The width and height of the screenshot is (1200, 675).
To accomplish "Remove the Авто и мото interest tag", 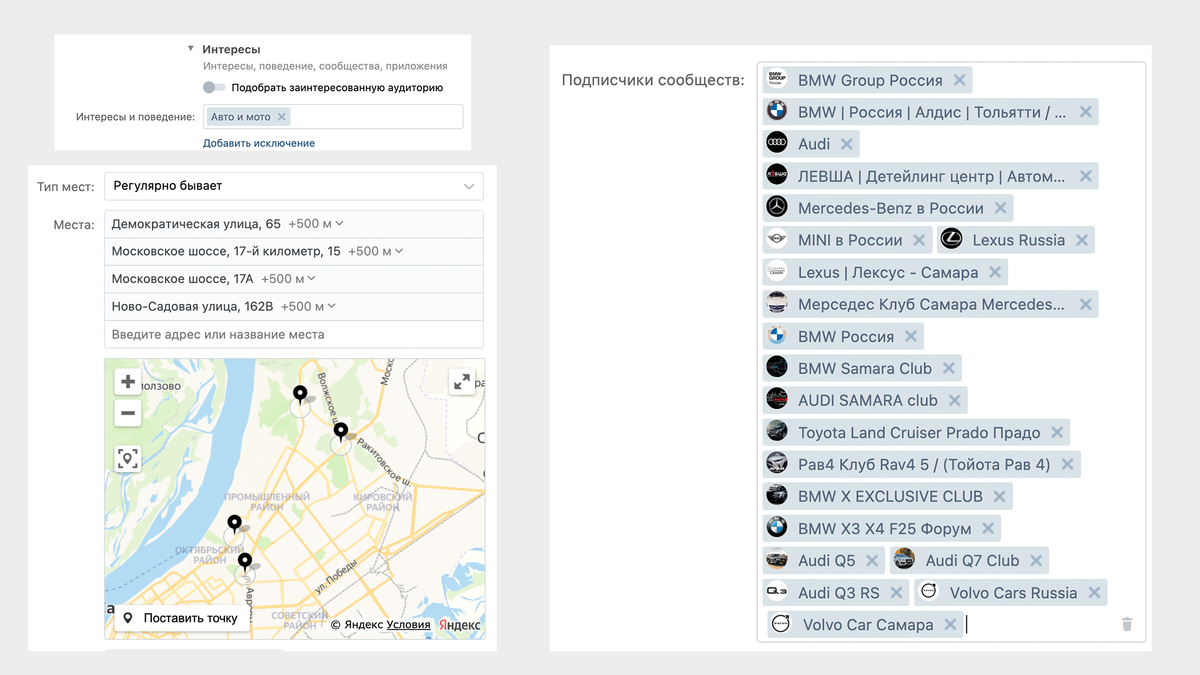I will [x=282, y=117].
